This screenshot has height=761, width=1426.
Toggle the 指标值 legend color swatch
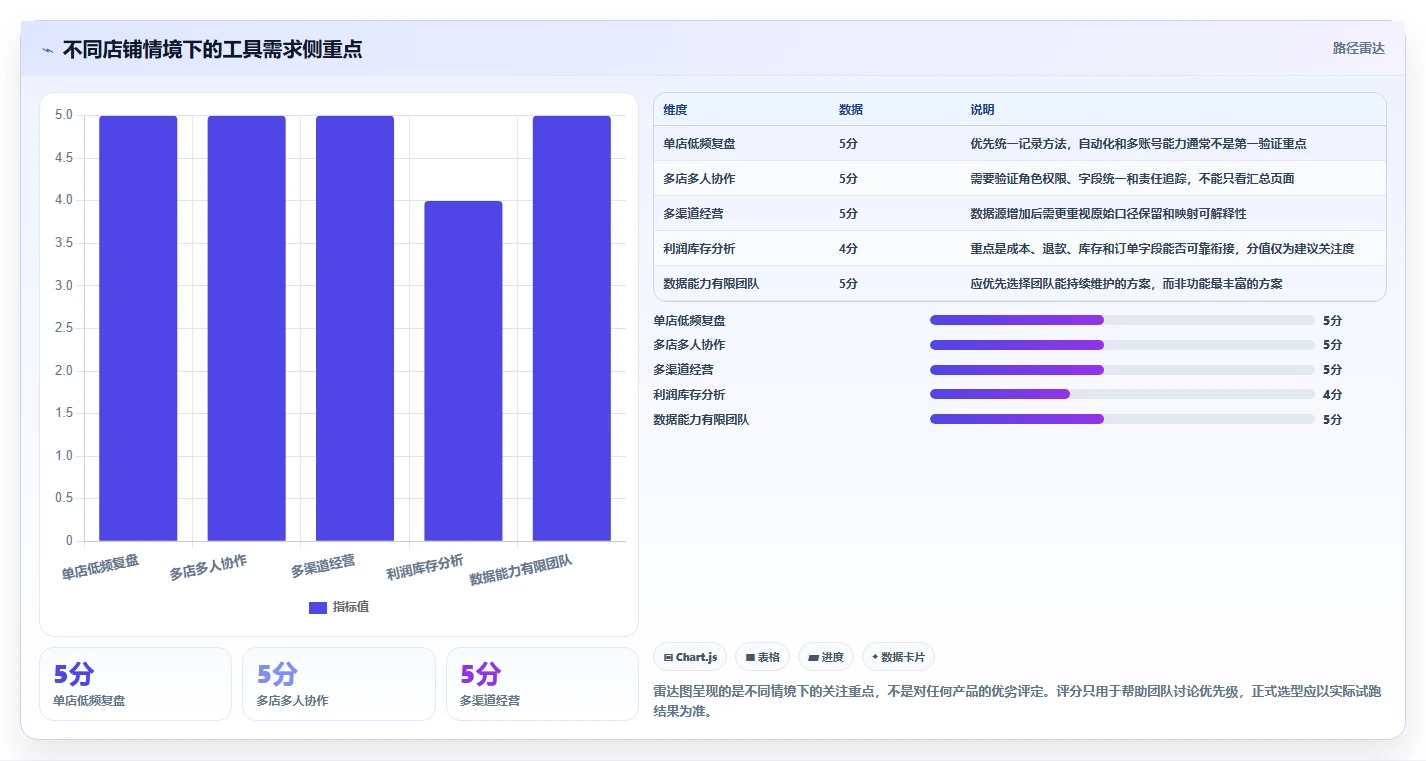click(x=318, y=607)
